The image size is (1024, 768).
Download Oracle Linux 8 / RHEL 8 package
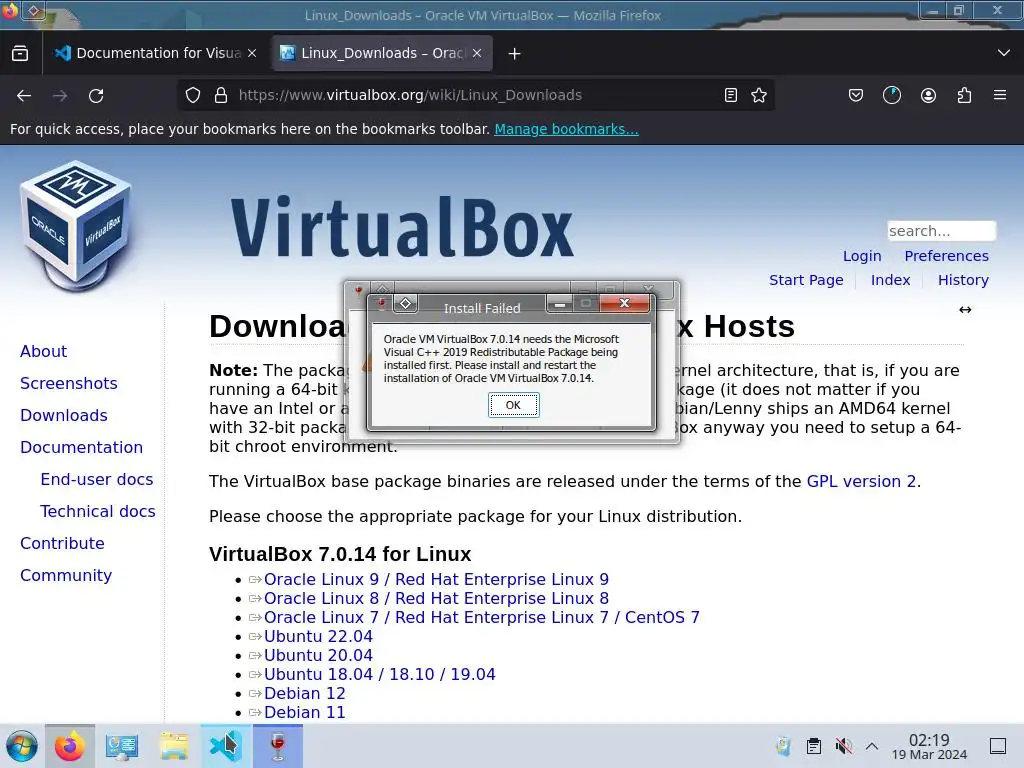coord(436,598)
